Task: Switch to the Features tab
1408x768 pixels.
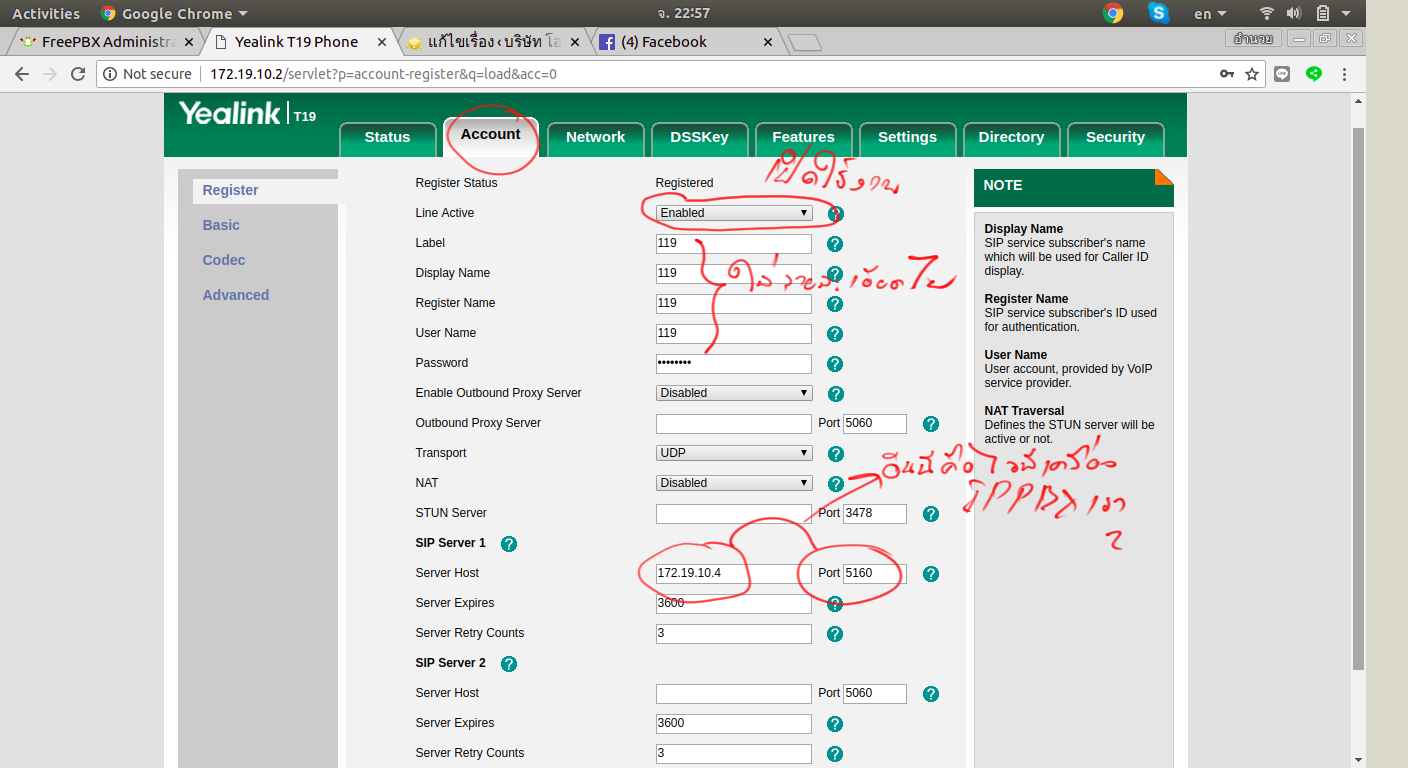Action: pos(803,138)
